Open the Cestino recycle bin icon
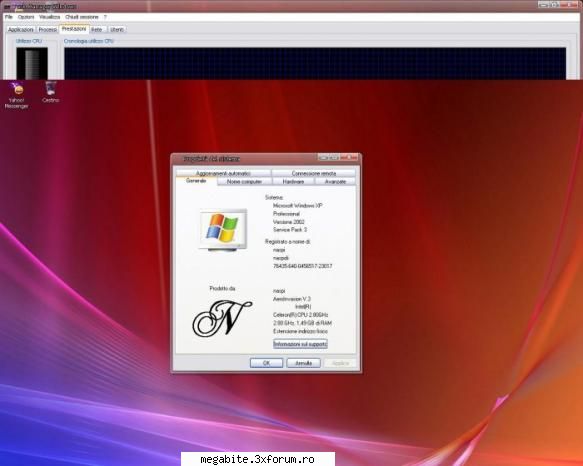The width and height of the screenshot is (583, 466). click(x=51, y=92)
